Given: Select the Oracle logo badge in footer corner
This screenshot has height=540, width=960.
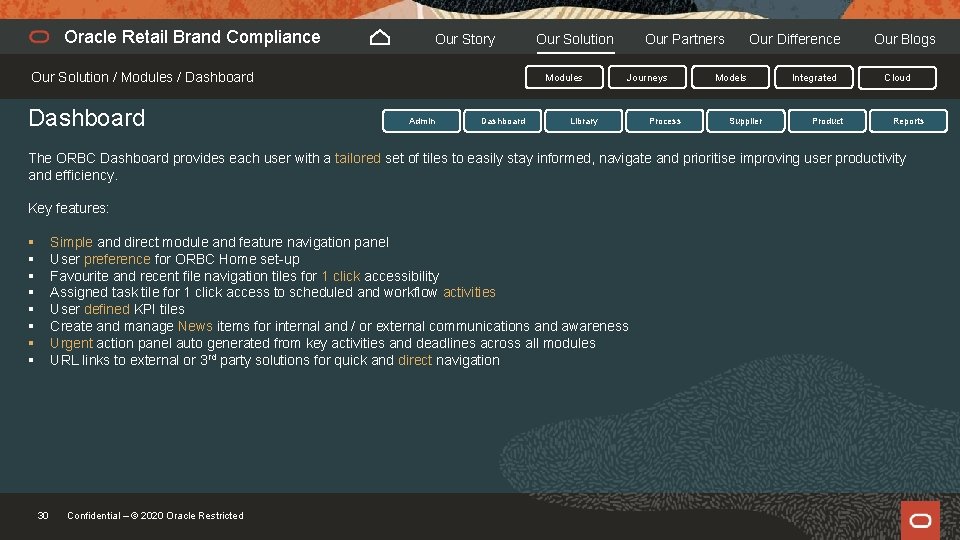Looking at the screenshot, I should [x=920, y=520].
